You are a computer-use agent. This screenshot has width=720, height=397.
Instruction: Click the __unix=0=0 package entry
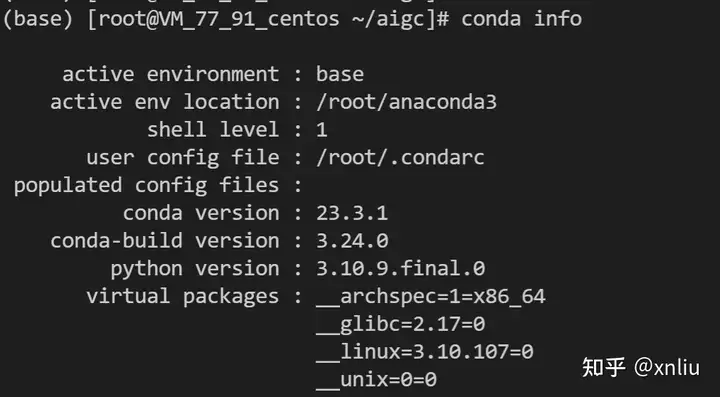coord(377,380)
